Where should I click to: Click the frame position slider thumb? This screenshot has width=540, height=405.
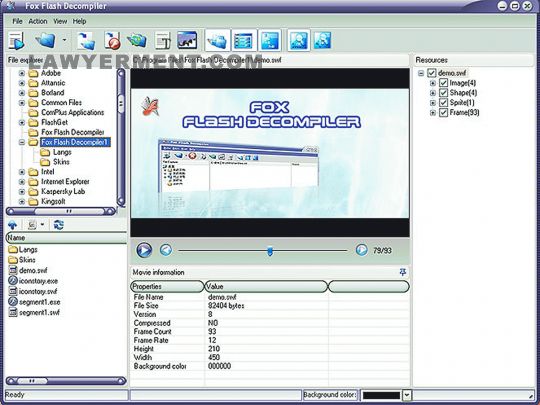pos(270,251)
